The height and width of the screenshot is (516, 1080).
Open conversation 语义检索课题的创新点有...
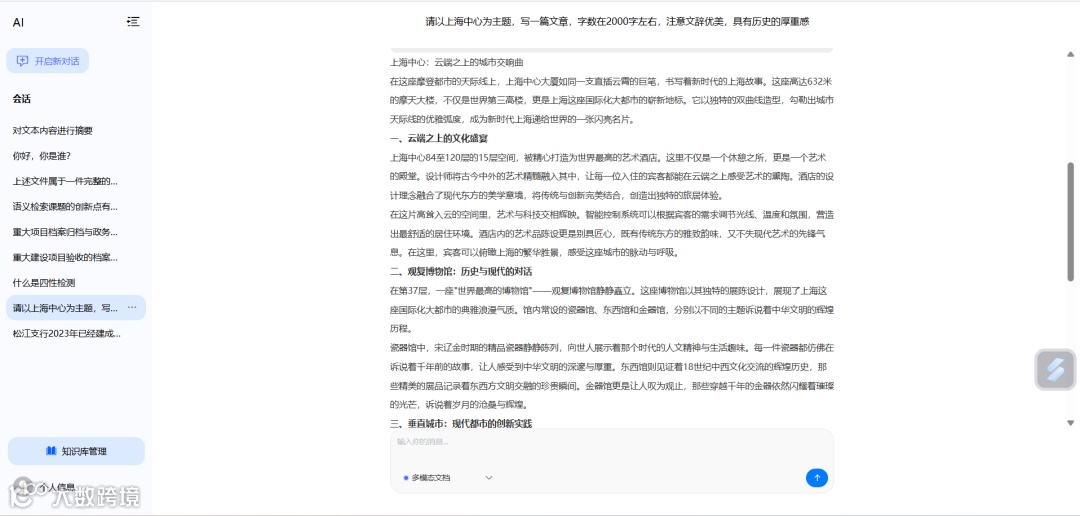[65, 207]
